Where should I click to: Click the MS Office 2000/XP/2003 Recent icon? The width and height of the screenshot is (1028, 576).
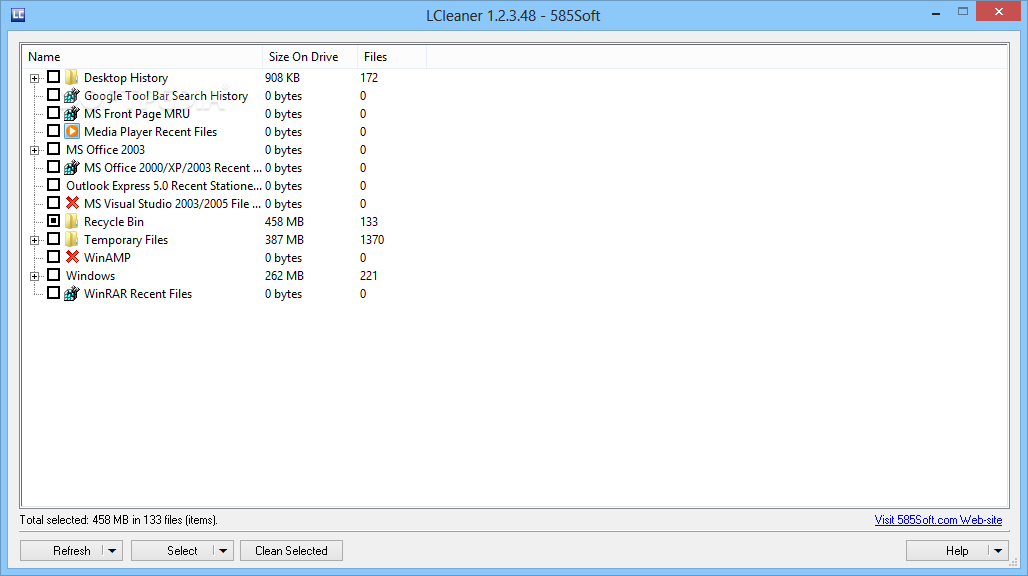click(71, 168)
